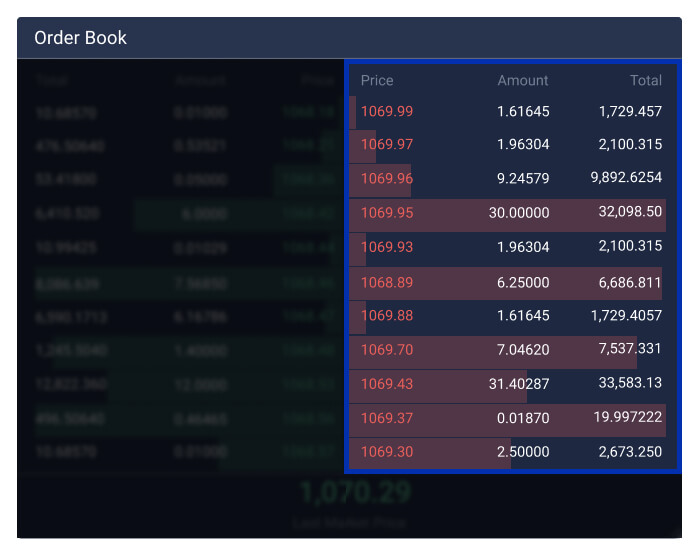Select the 1069.95 ask price

point(387,212)
